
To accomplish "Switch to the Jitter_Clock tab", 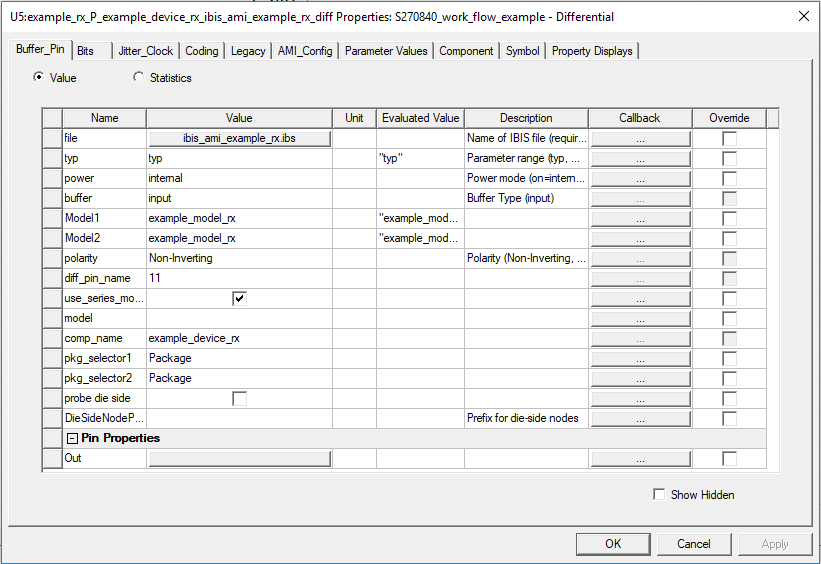I will pyautogui.click(x=144, y=51).
